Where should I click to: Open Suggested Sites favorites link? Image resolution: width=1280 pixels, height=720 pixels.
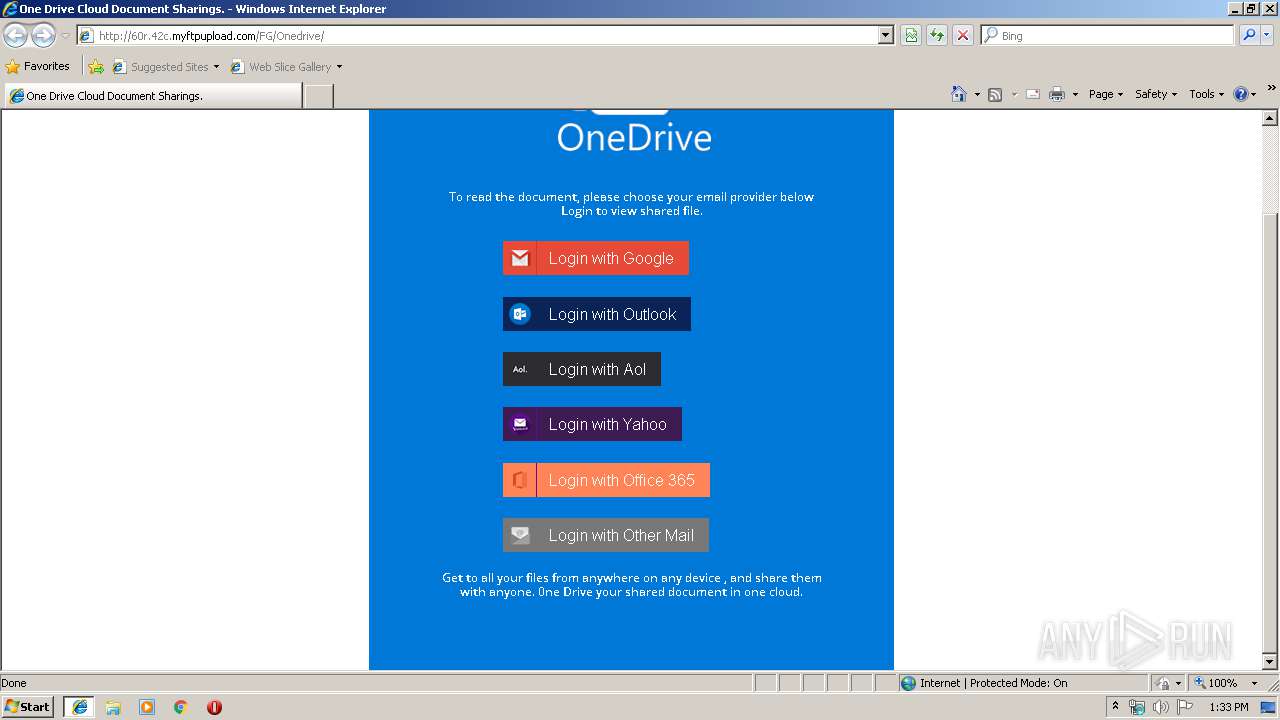pyautogui.click(x=165, y=67)
